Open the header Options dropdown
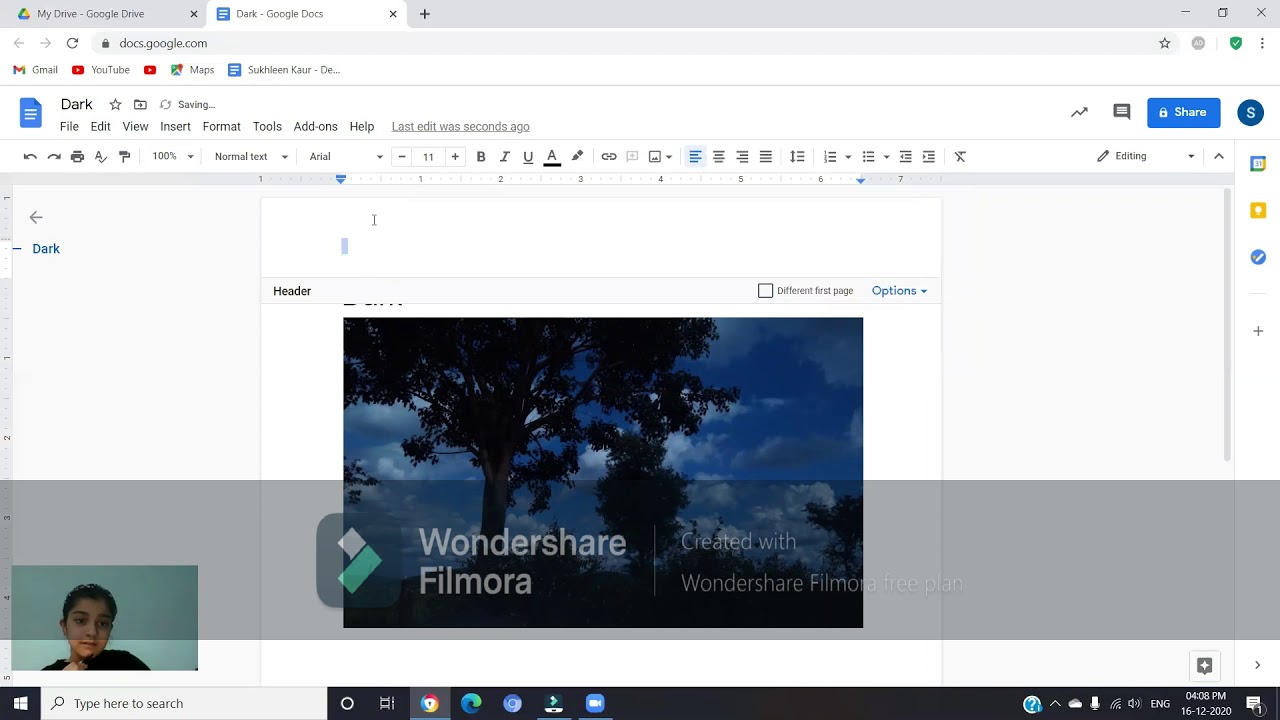The height and width of the screenshot is (720, 1280). pos(899,291)
